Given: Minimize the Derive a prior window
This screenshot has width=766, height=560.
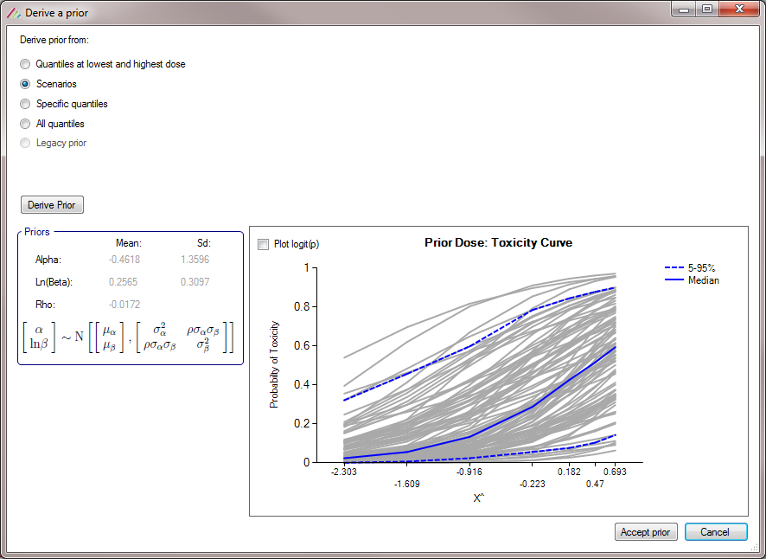Looking at the screenshot, I should 685,9.
